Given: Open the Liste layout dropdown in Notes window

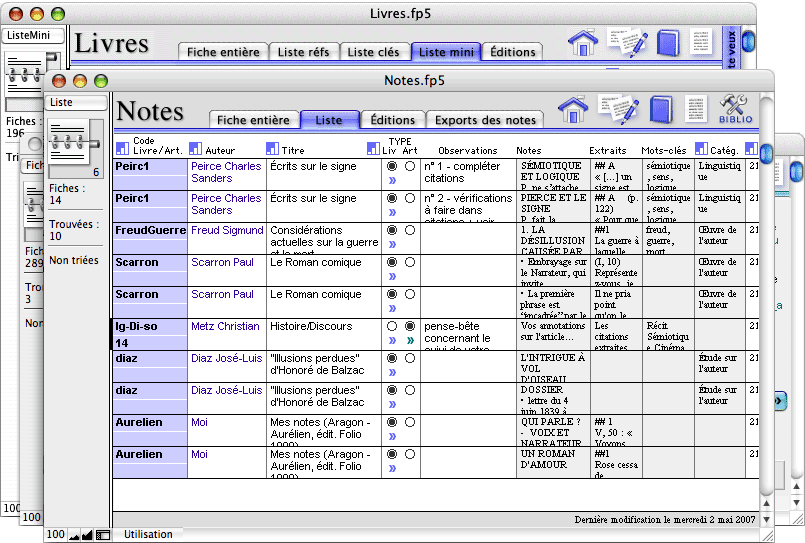Looking at the screenshot, I should click(76, 102).
